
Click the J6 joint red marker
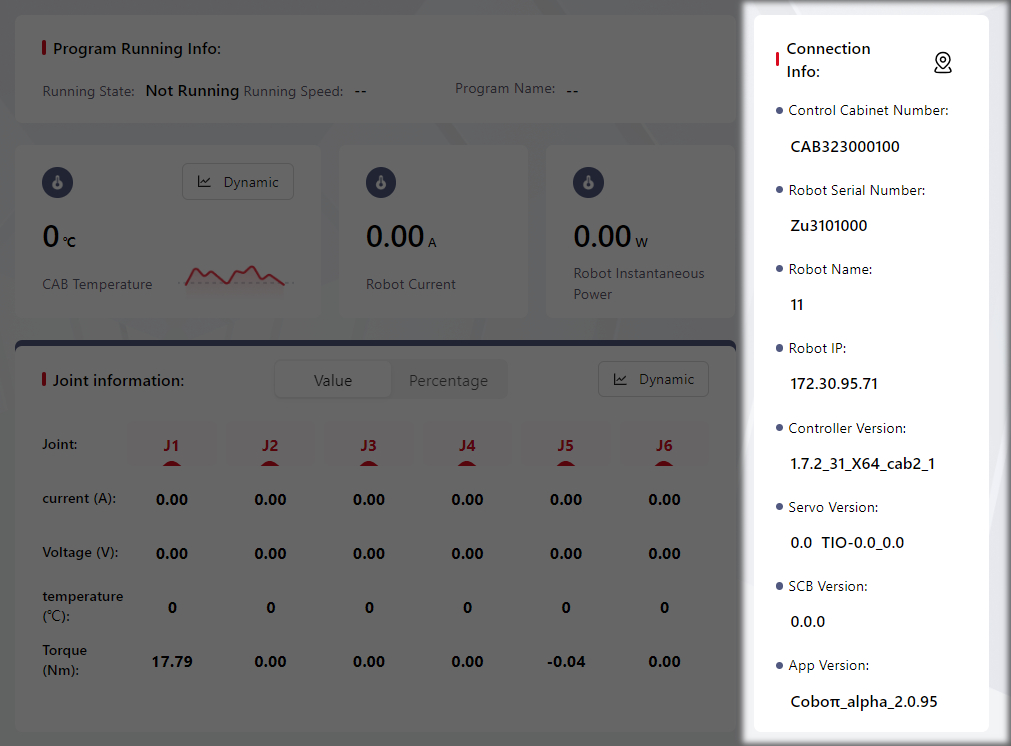pyautogui.click(x=664, y=463)
